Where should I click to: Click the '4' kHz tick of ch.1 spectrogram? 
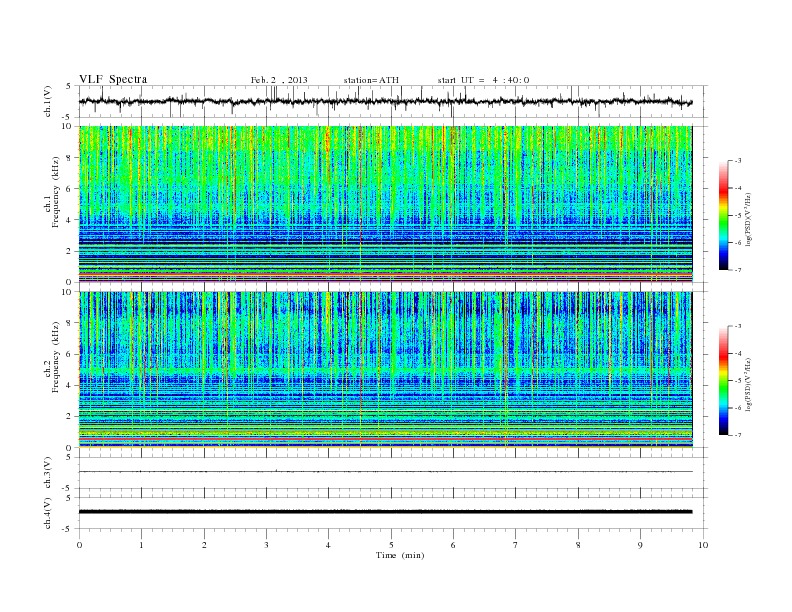pyautogui.click(x=70, y=220)
